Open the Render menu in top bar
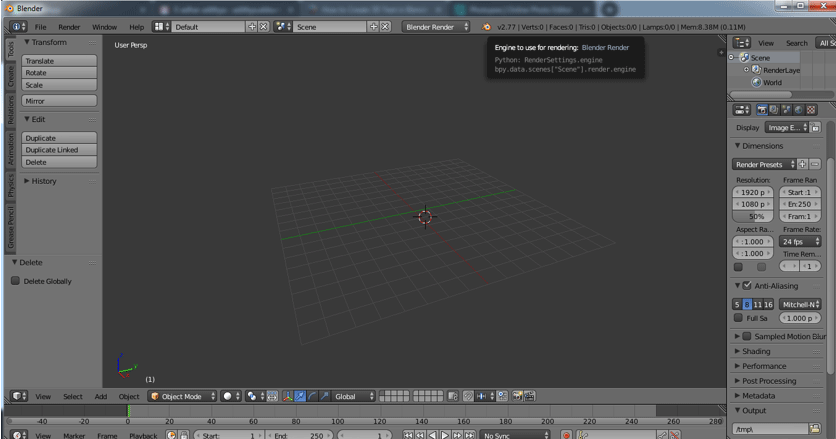This screenshot has height=439, width=836. (x=69, y=27)
